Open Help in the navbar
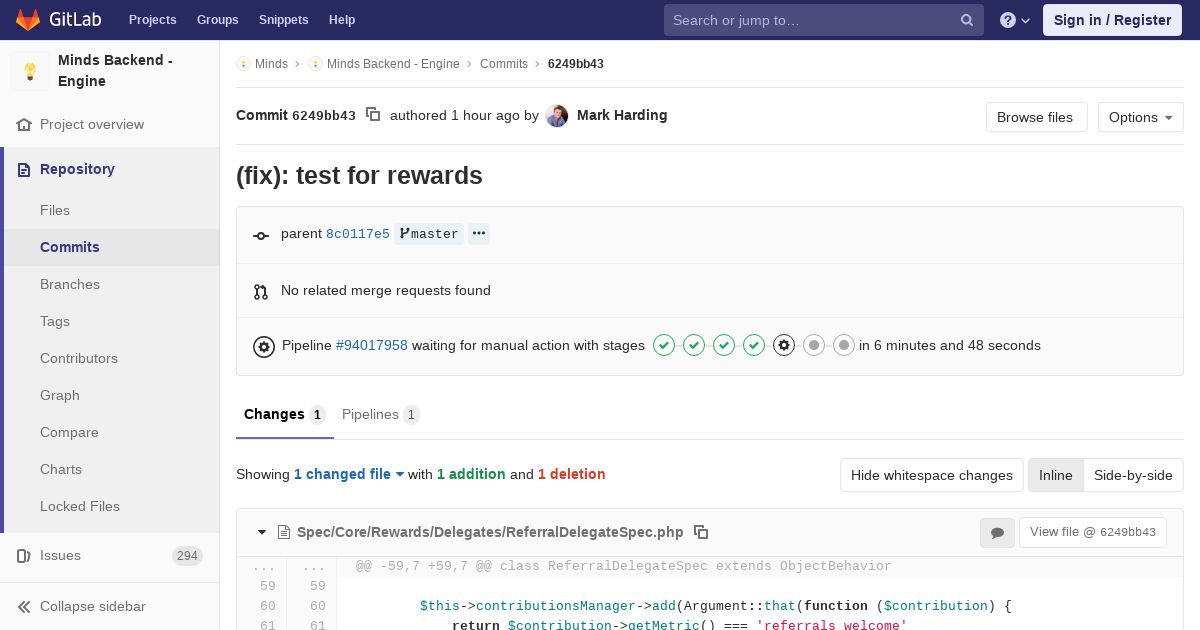The width and height of the screenshot is (1200, 630). click(342, 20)
